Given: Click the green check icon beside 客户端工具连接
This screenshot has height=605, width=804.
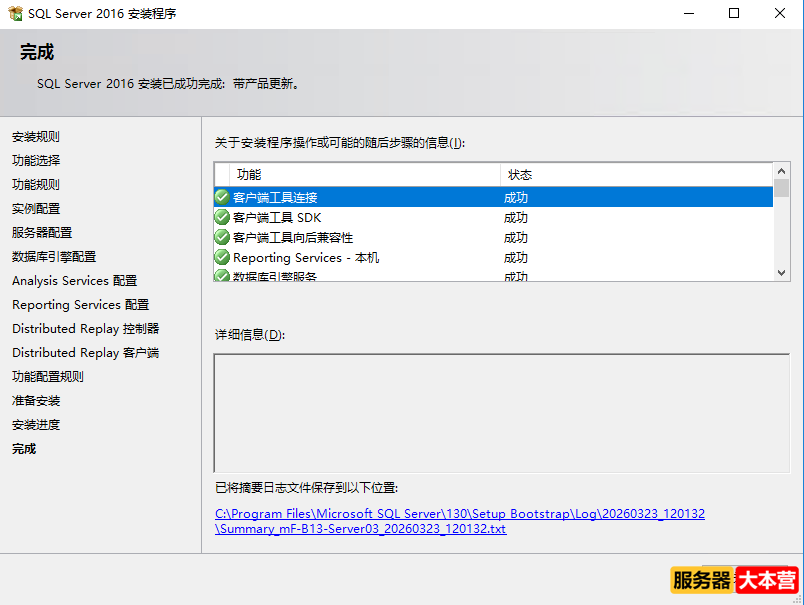Looking at the screenshot, I should (222, 197).
